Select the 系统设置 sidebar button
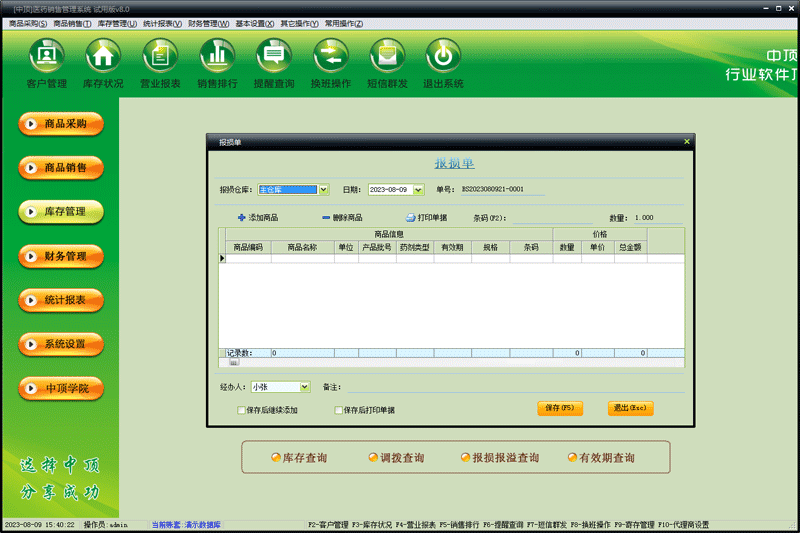Image resolution: width=800 pixels, height=533 pixels. pos(61,344)
